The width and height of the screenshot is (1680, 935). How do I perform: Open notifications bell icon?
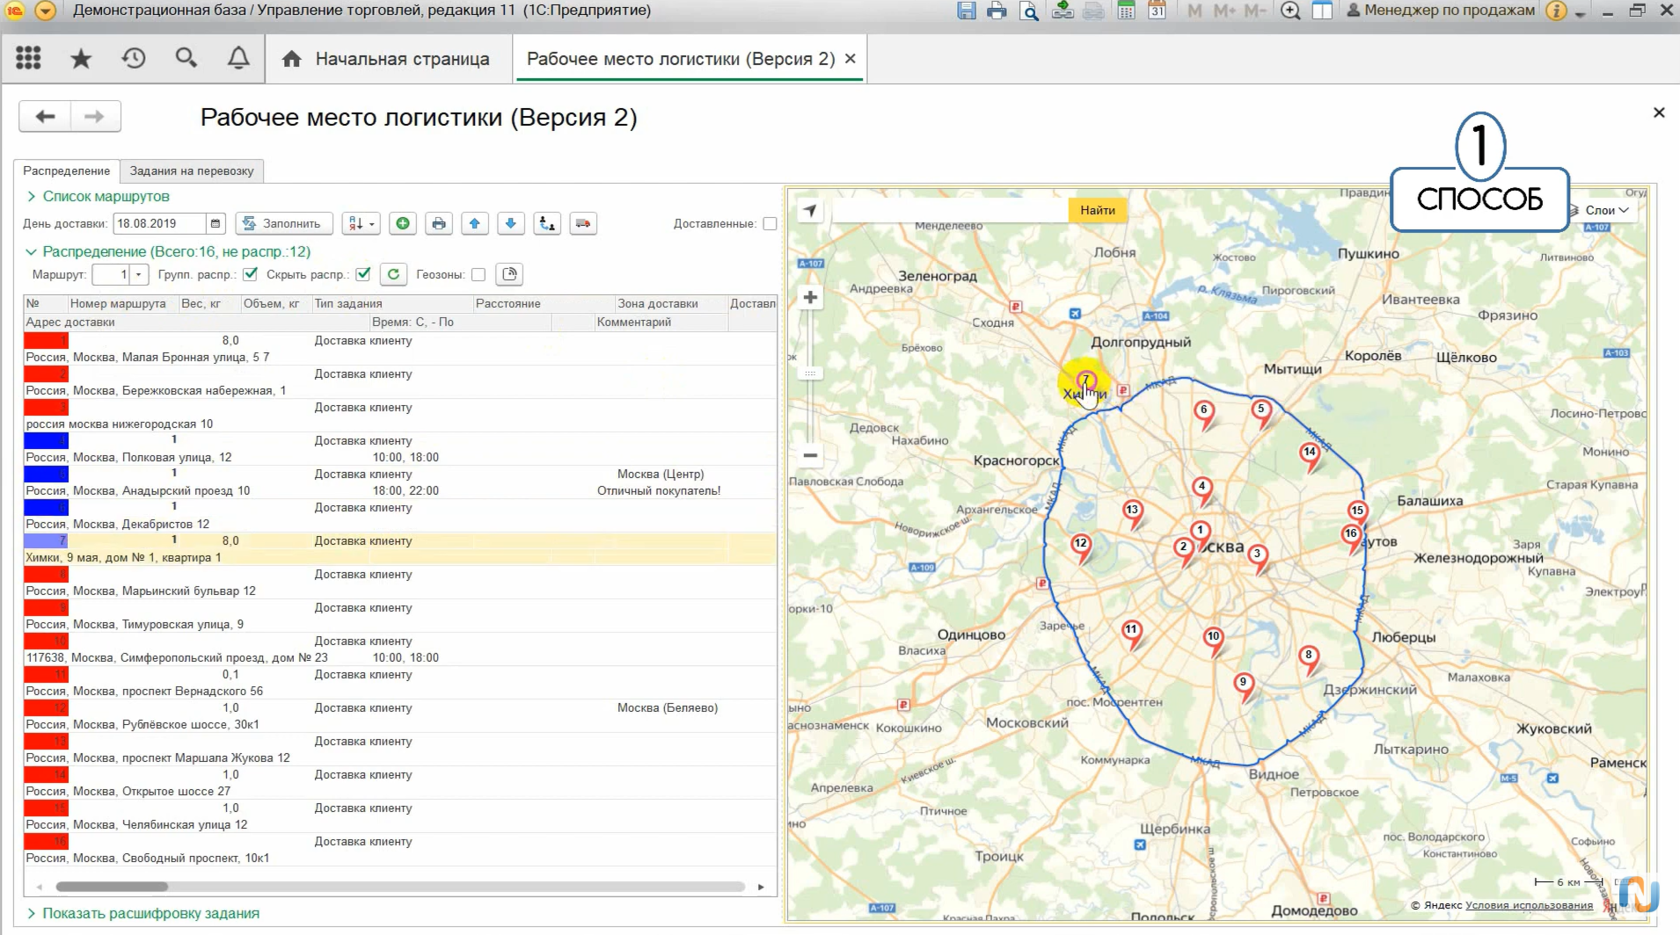238,58
